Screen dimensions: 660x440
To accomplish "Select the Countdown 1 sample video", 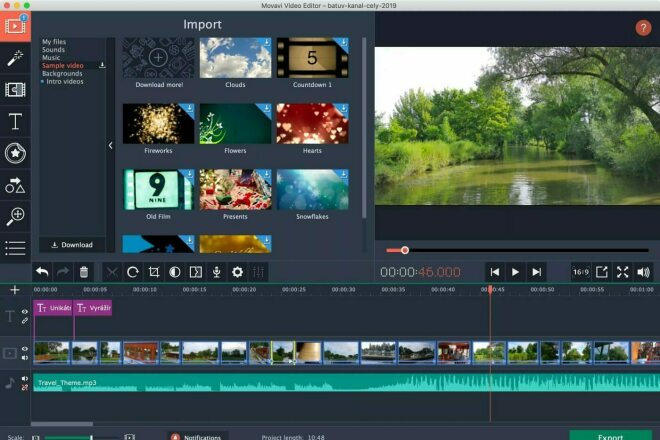I will pos(312,58).
